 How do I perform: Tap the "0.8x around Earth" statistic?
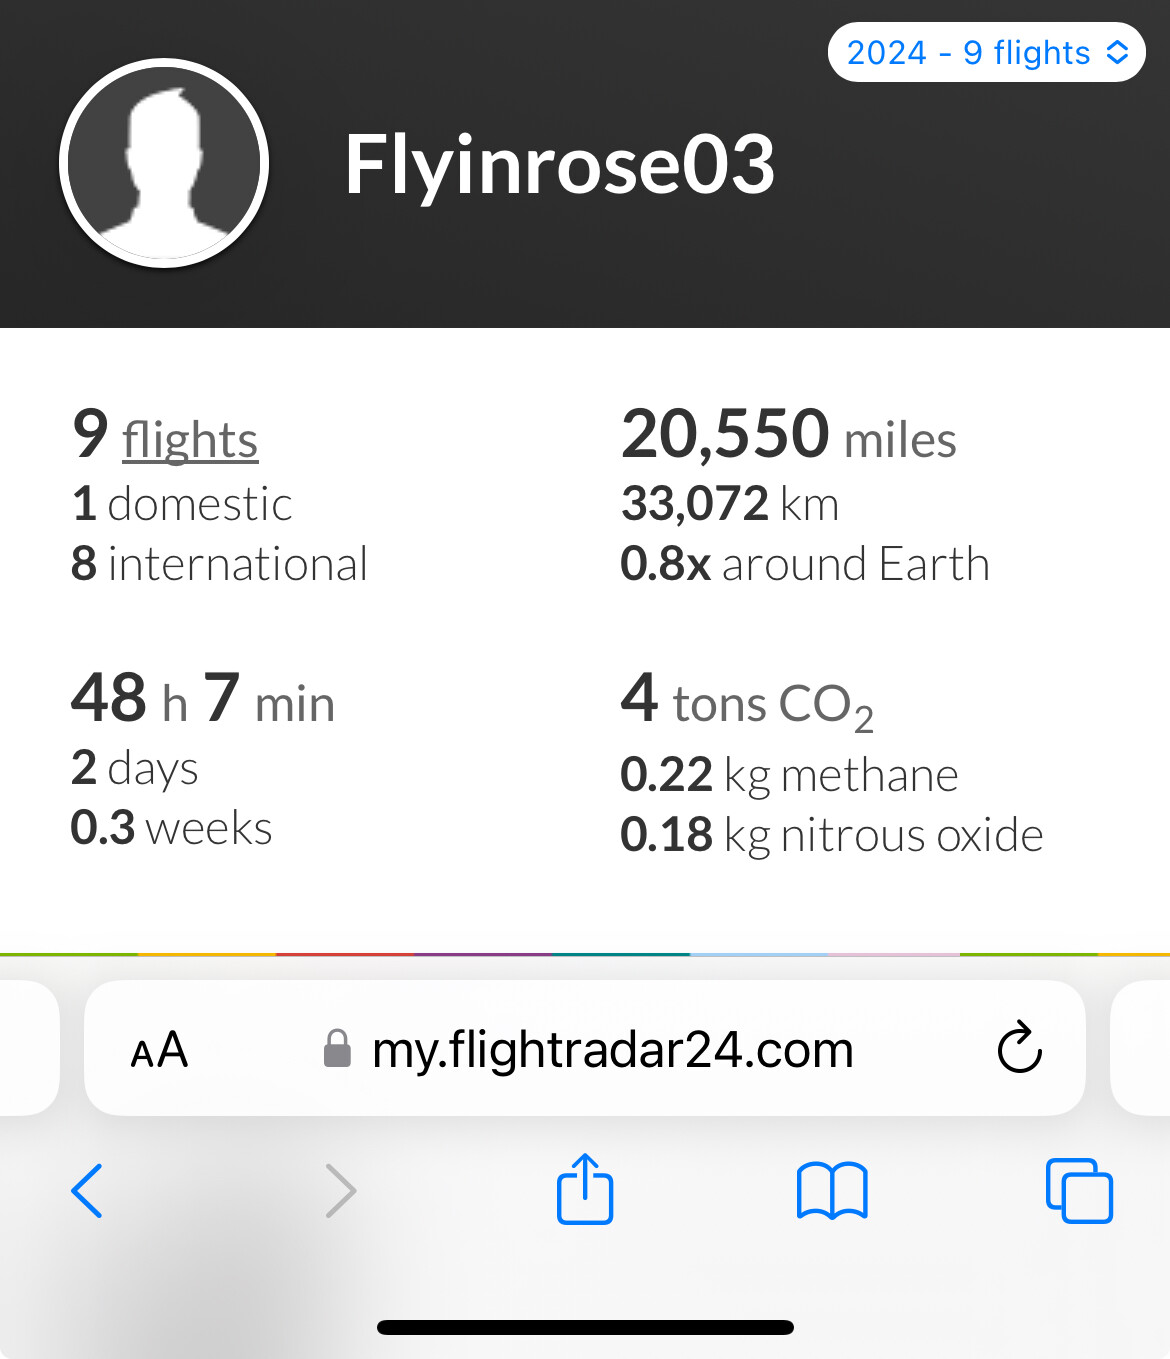804,564
